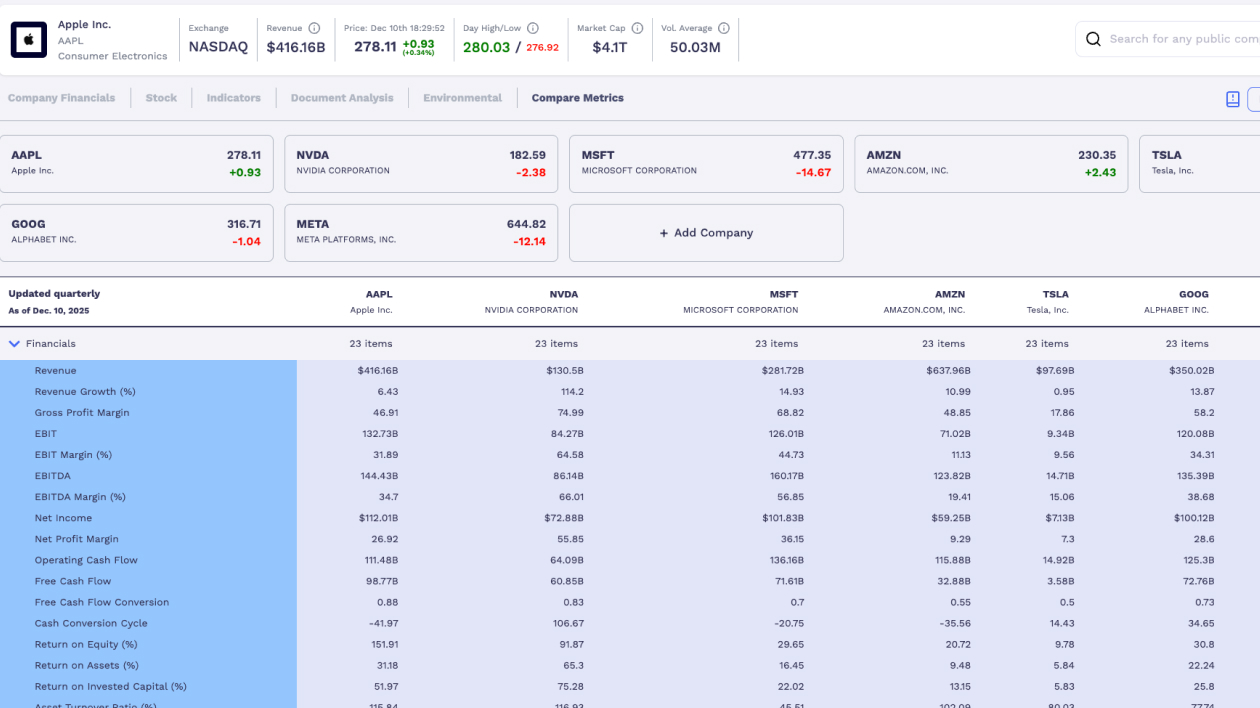Screen dimensions: 1260x708
Task: Open the blue book guide icon
Action: (1233, 99)
